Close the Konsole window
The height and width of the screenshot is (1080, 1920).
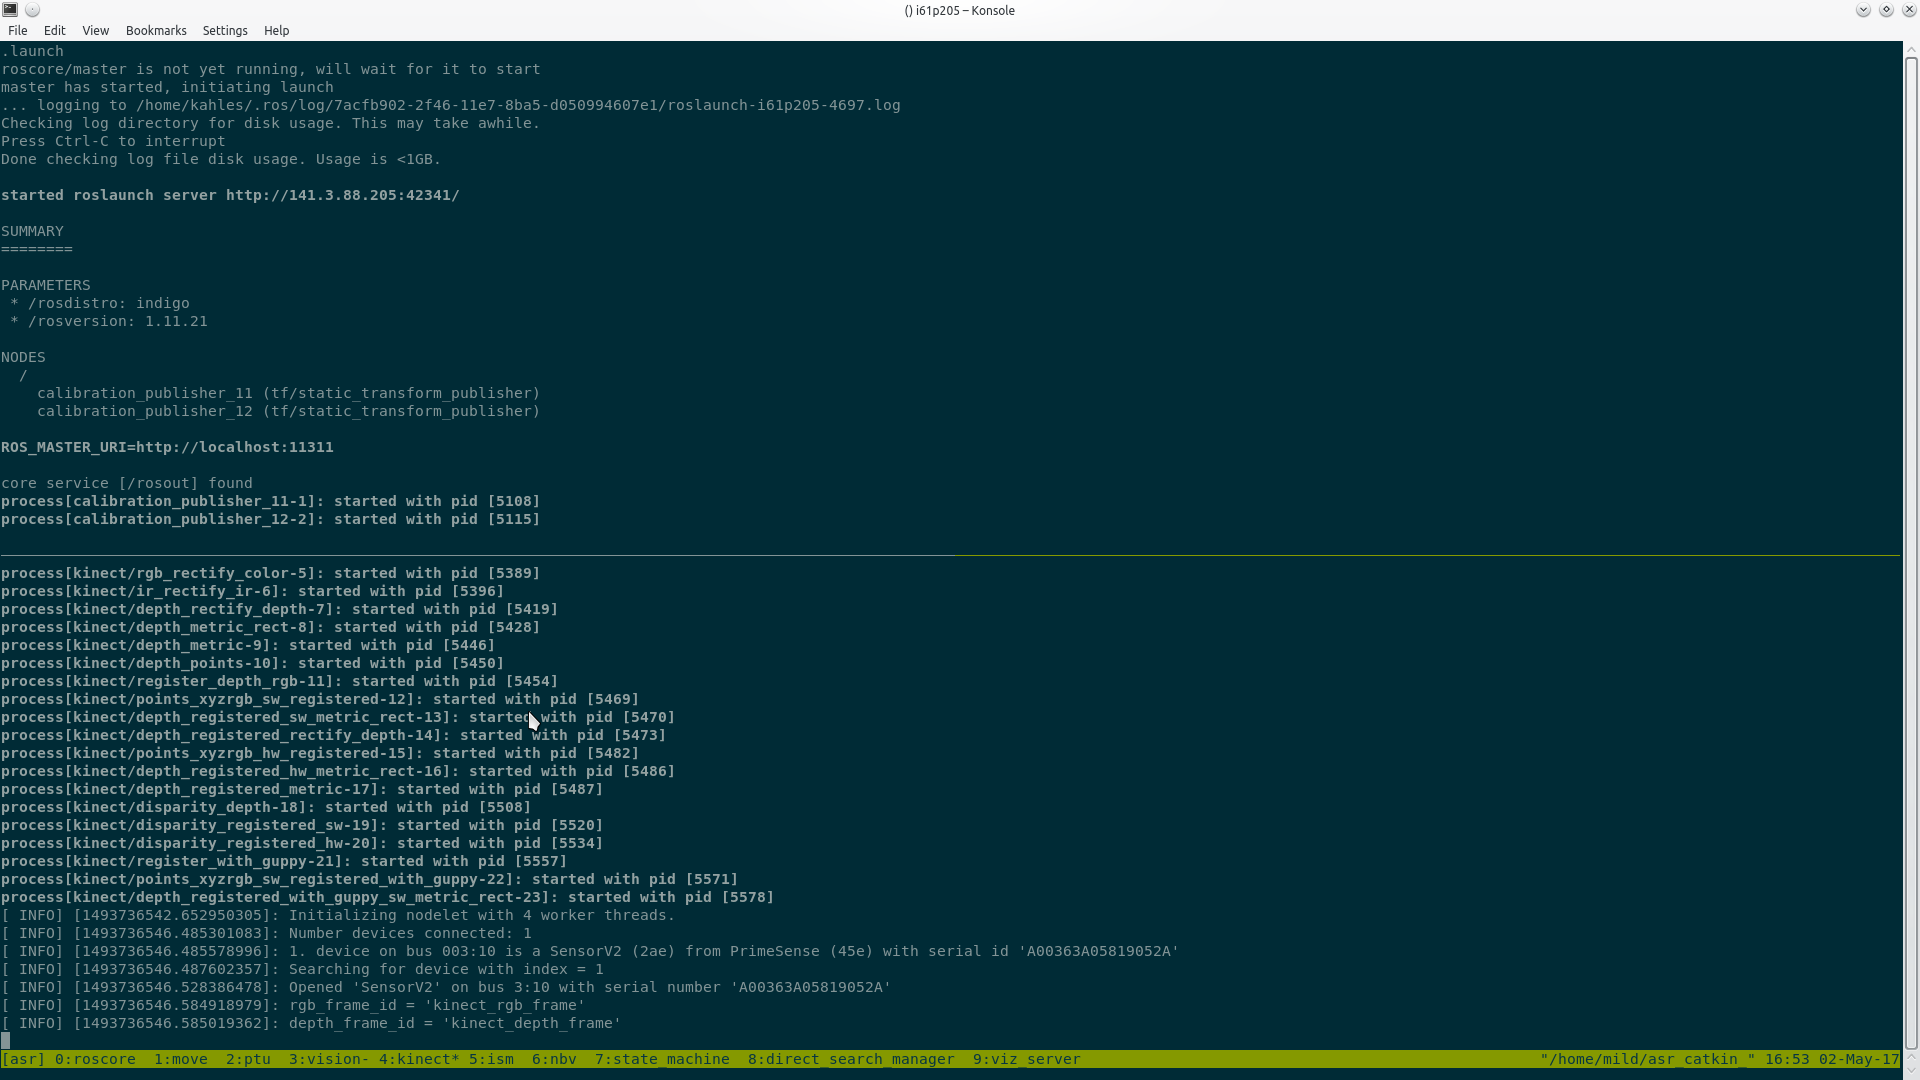pos(1908,10)
